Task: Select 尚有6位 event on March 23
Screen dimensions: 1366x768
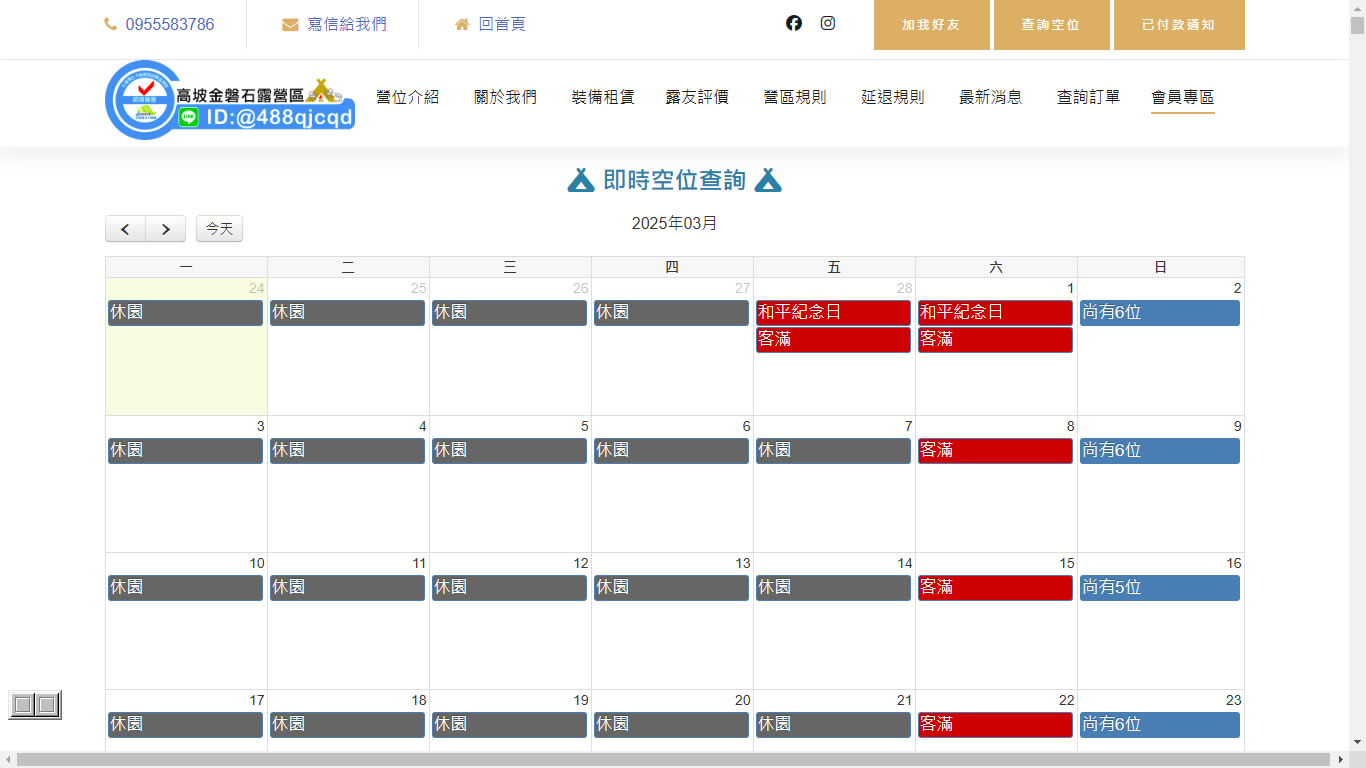Action: click(x=1160, y=725)
